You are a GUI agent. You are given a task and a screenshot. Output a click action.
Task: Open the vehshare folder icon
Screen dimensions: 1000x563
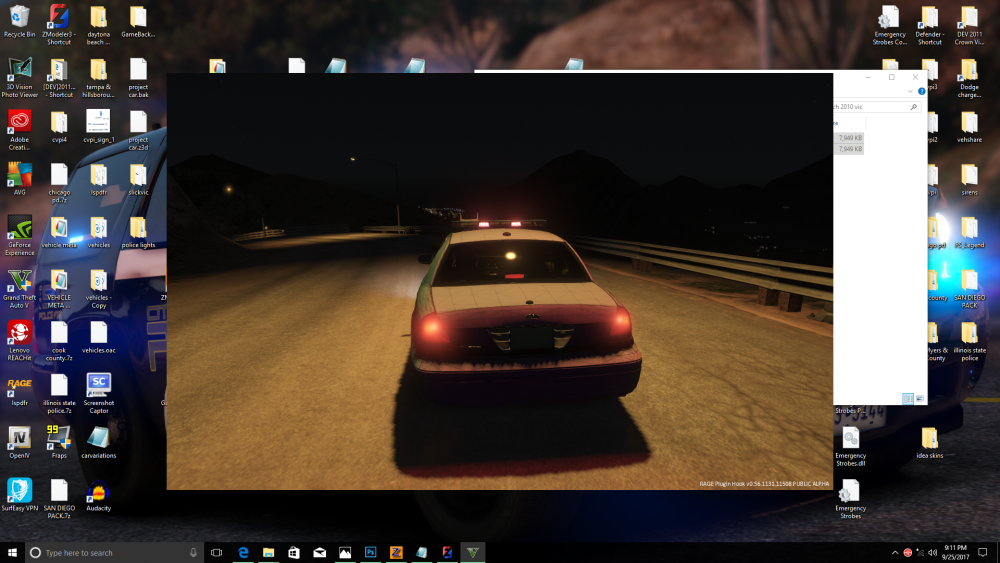pyautogui.click(x=969, y=127)
